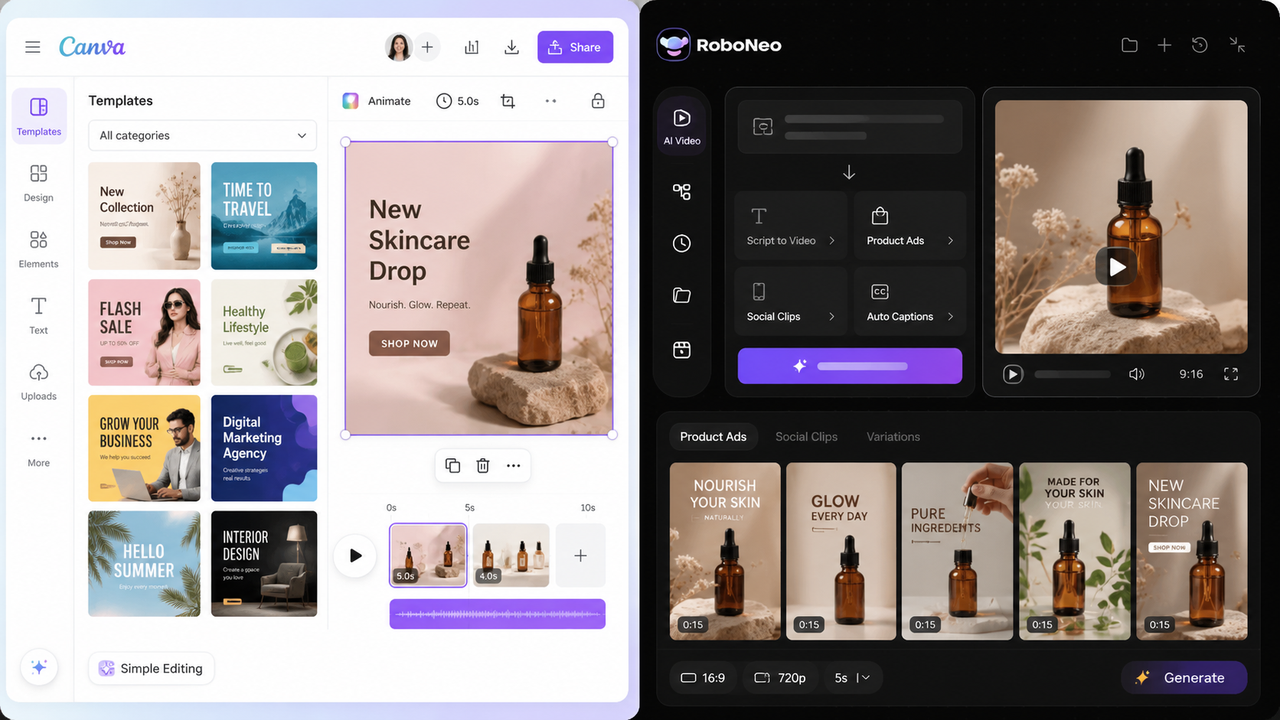Select the 4.0s timeline clip
Screen dimensions: 1280x720
click(511, 555)
